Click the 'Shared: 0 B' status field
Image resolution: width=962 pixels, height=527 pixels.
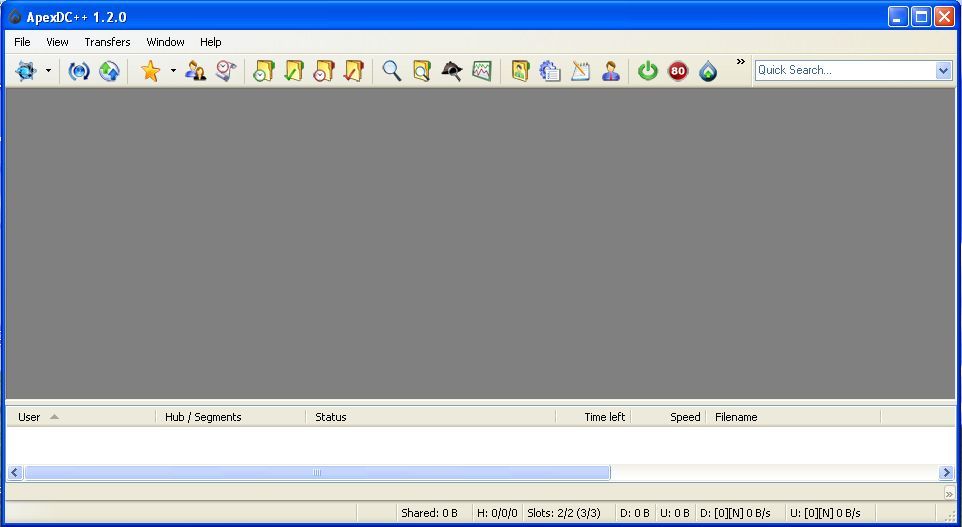(x=434, y=513)
